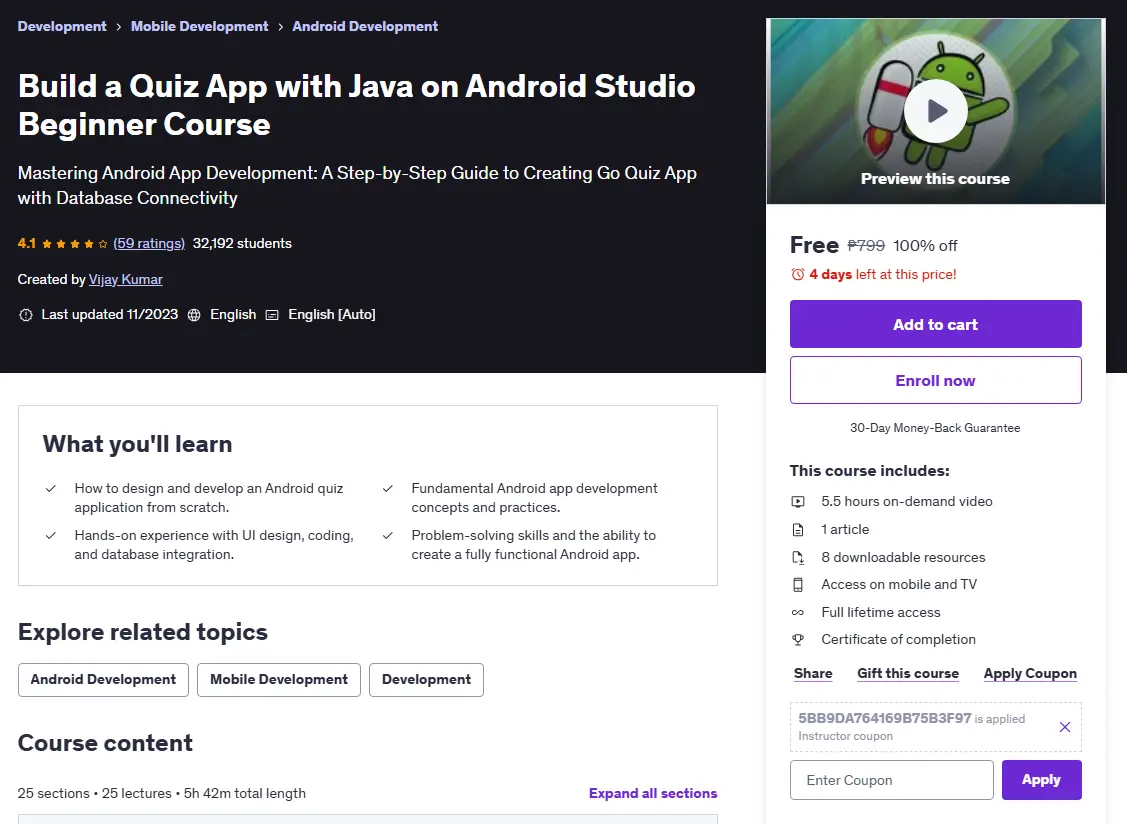1127x824 pixels.
Task: Click the Apply Coupon link
Action: point(1030,674)
